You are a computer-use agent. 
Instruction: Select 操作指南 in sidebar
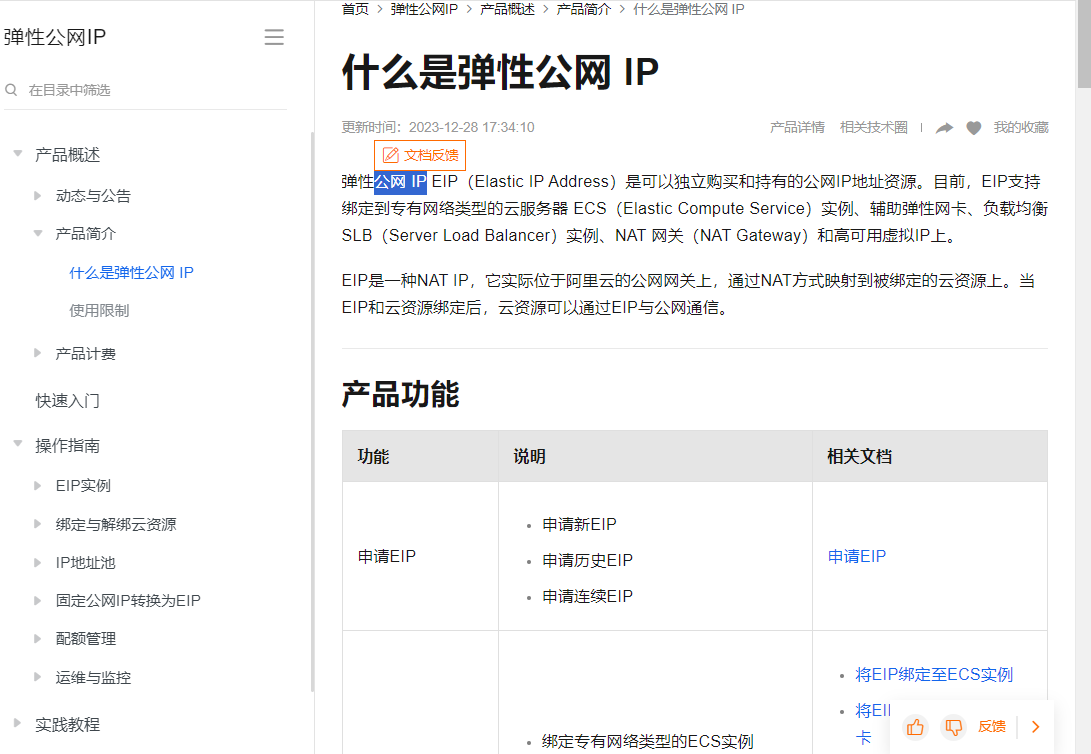(x=67, y=445)
